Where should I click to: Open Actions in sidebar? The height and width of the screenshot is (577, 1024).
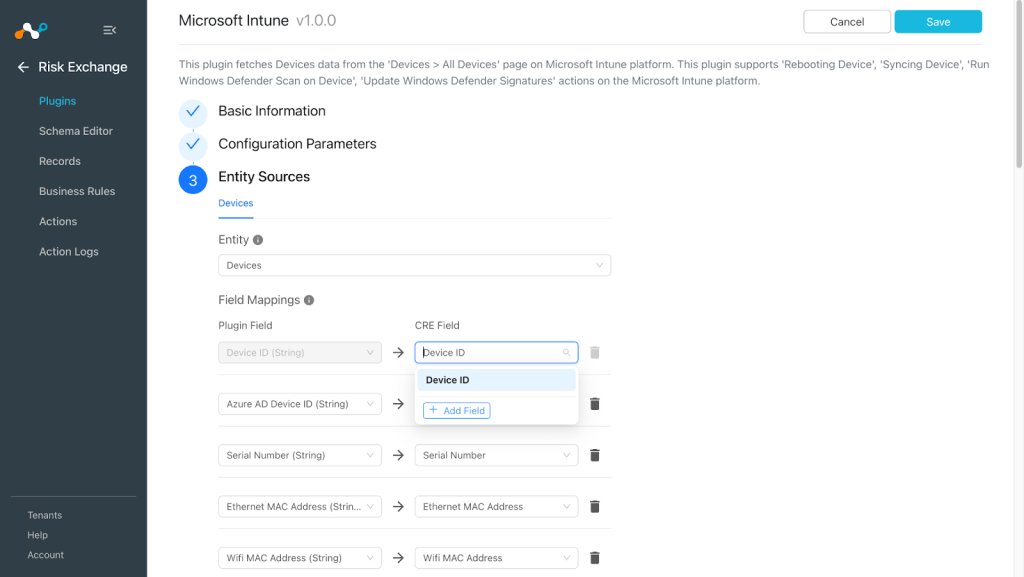[x=57, y=221]
